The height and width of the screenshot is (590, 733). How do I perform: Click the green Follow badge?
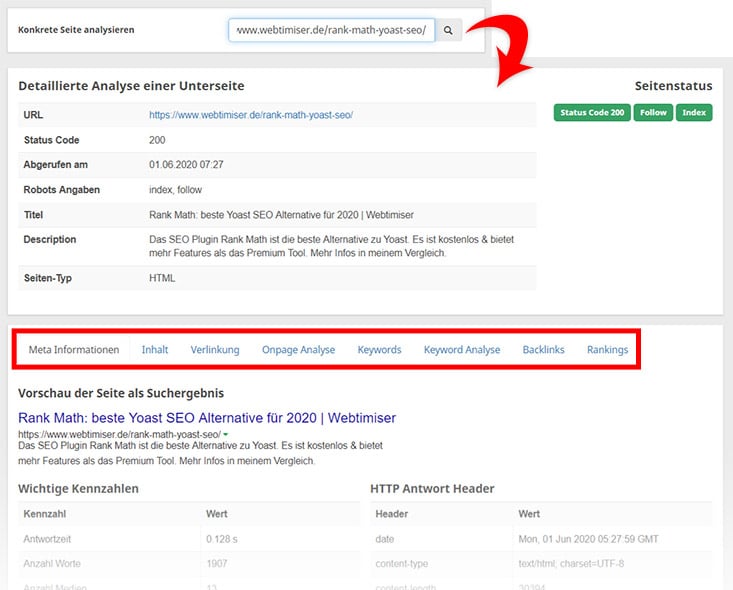coord(653,113)
